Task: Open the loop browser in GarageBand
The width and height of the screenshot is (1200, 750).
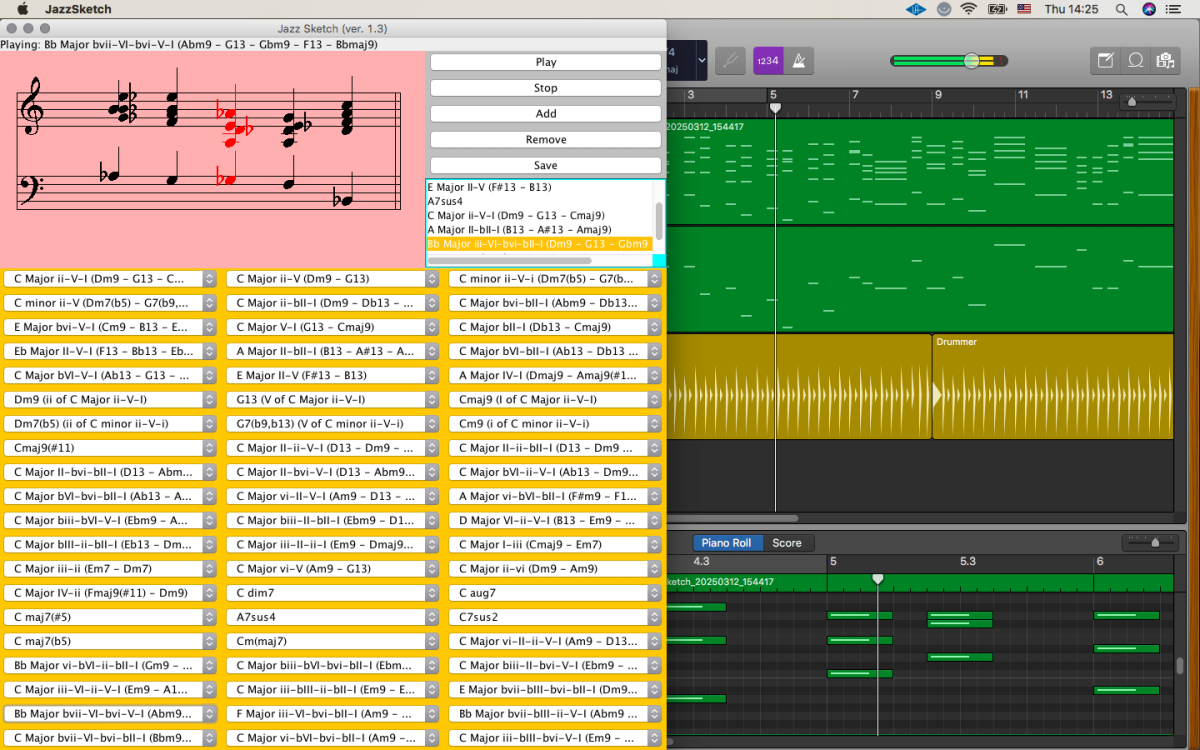Action: coord(1135,60)
